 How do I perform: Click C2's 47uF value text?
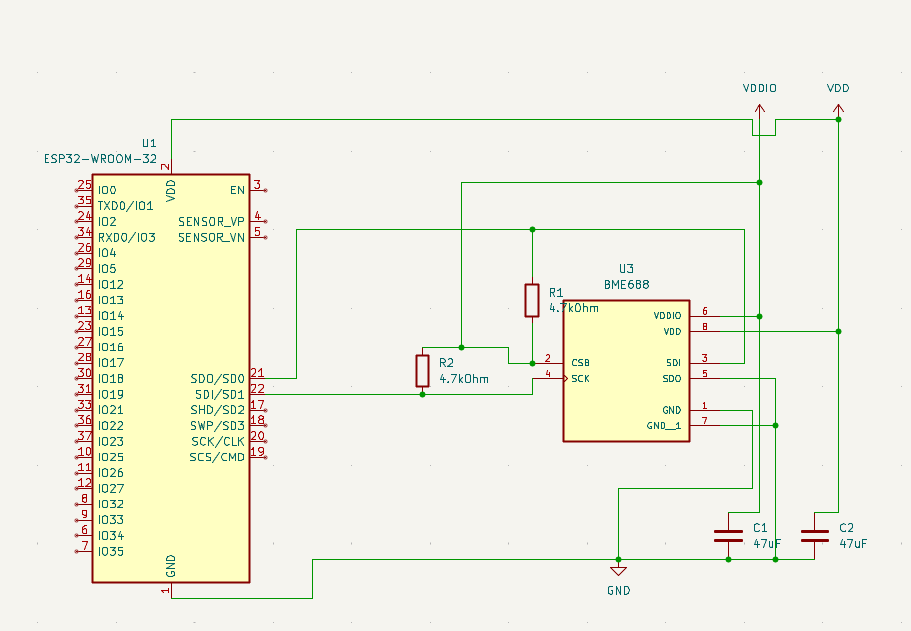(853, 544)
